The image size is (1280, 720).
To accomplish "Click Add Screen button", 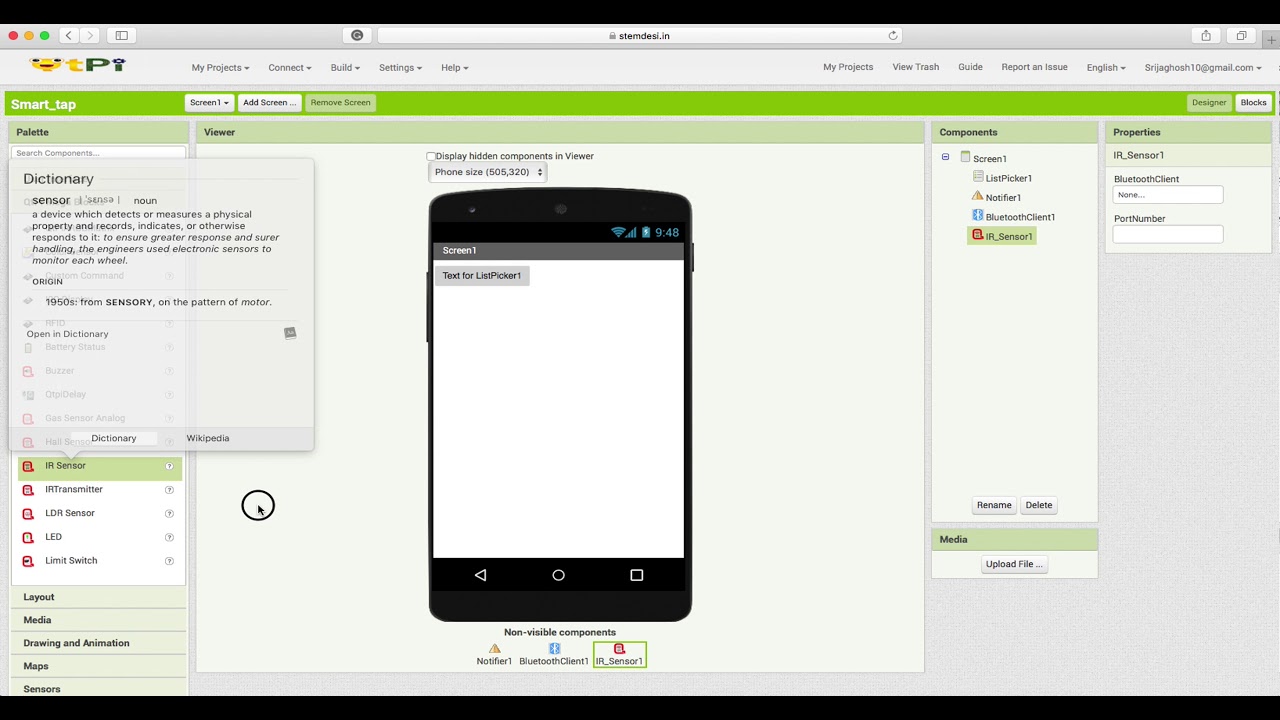I will (x=269, y=102).
